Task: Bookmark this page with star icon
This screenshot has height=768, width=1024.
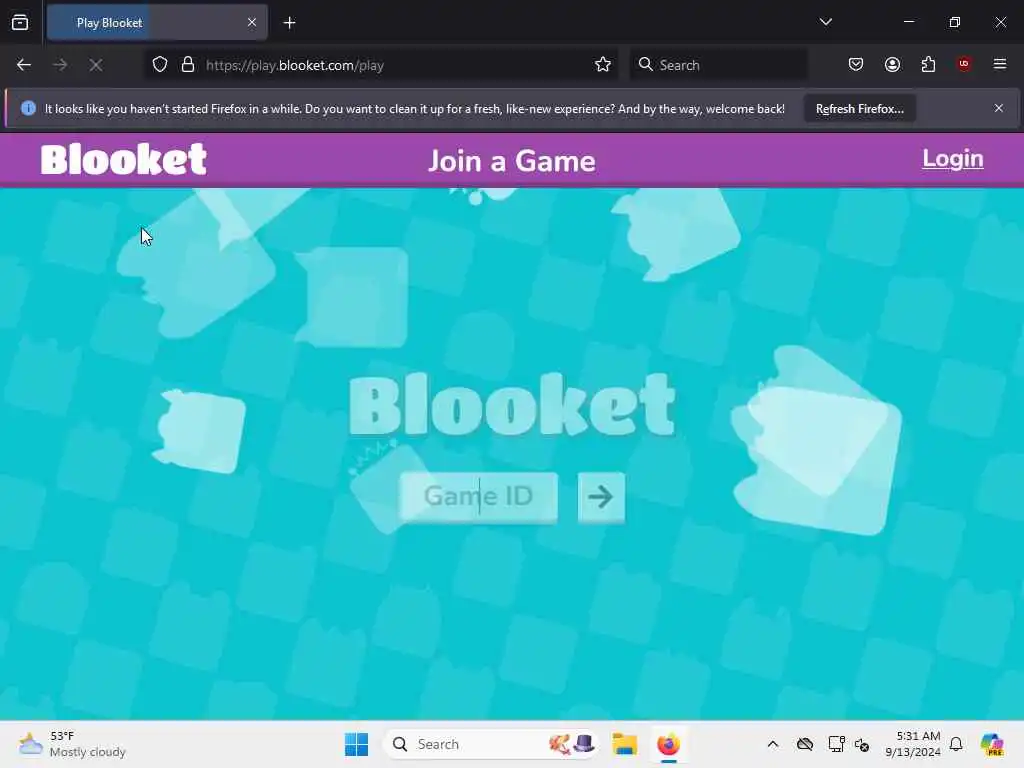Action: tap(603, 65)
